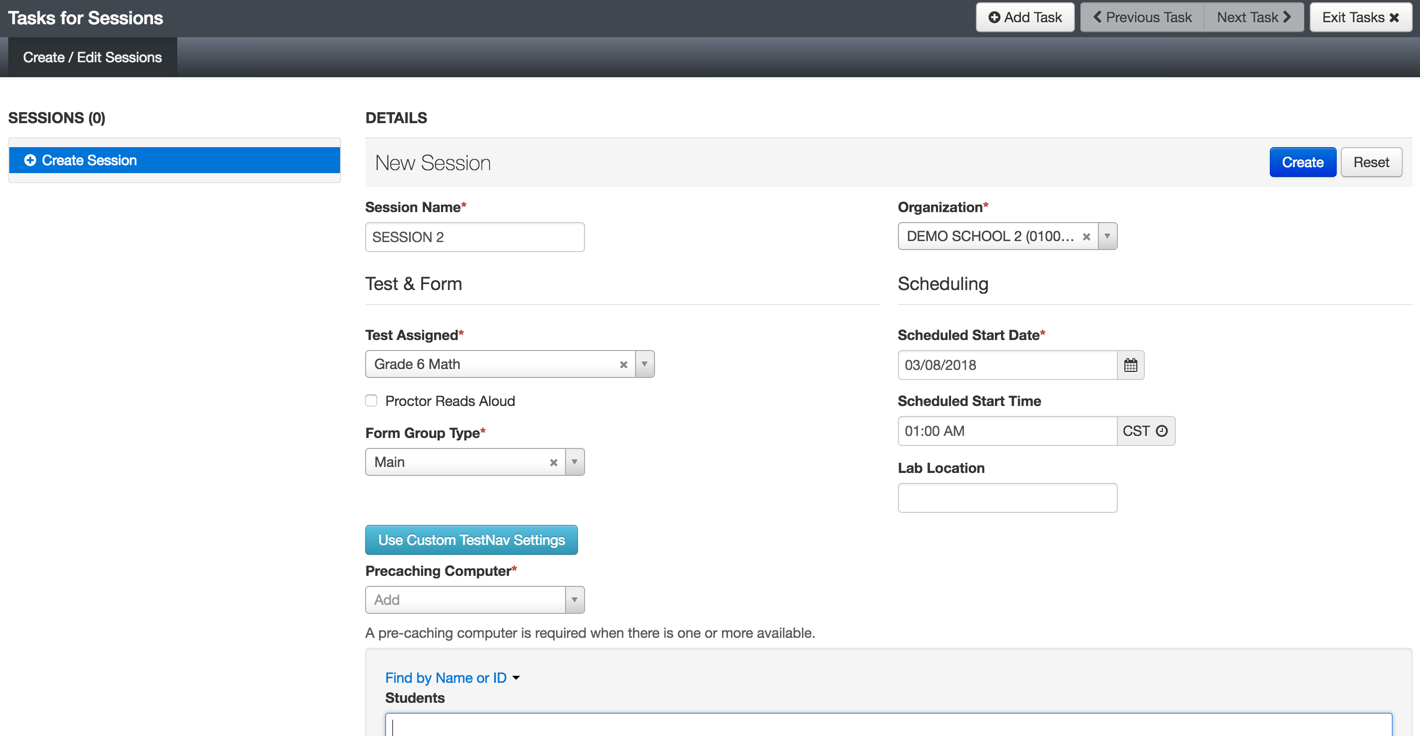Expand the Organization dropdown arrow
This screenshot has height=736, width=1420.
tap(1107, 236)
